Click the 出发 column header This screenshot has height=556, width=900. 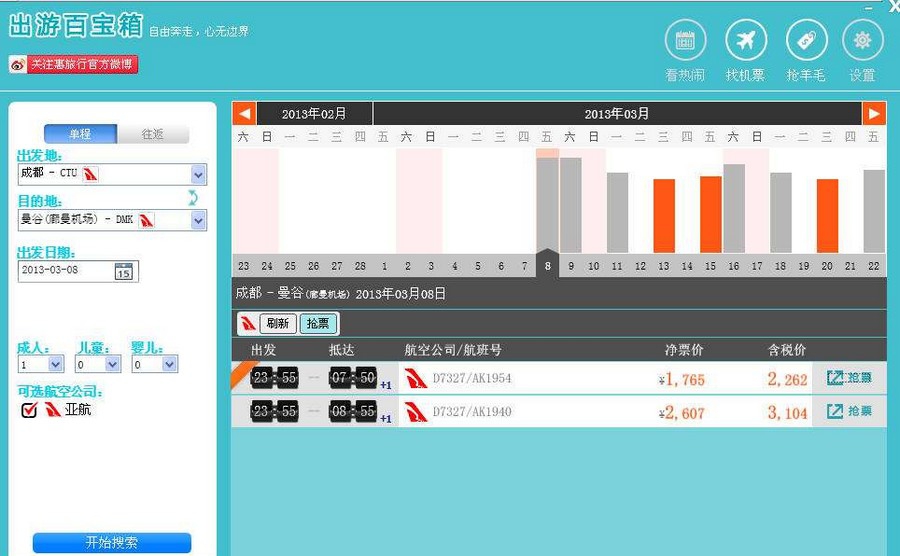(x=263, y=350)
